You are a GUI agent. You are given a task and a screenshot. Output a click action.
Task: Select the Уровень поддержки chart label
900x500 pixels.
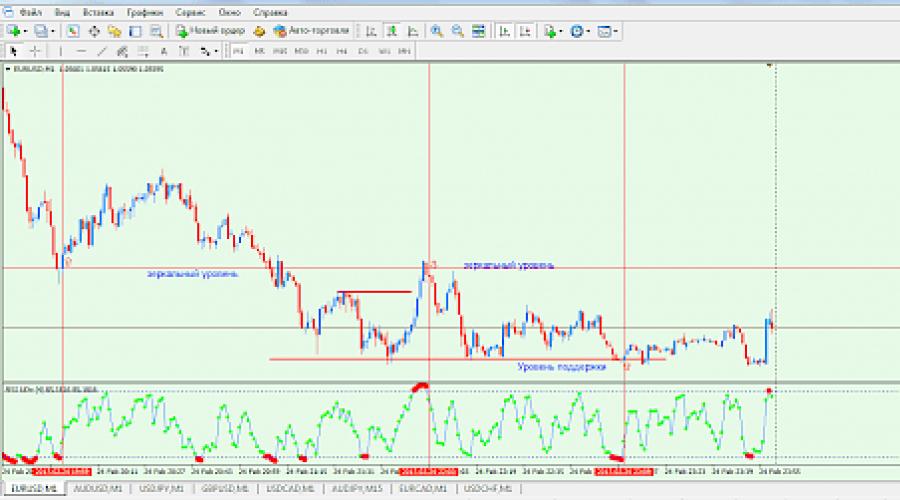(x=561, y=366)
